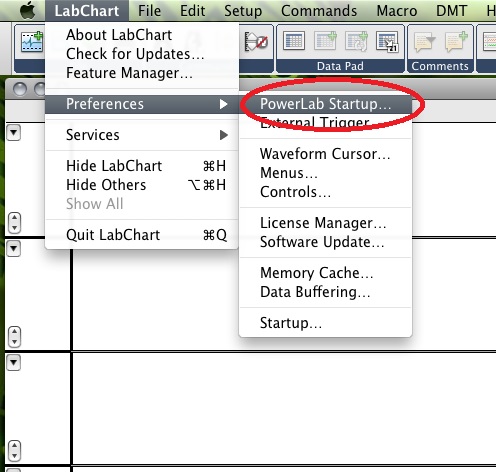Open Menus… preferences
This screenshot has width=496, height=472.
point(326,173)
